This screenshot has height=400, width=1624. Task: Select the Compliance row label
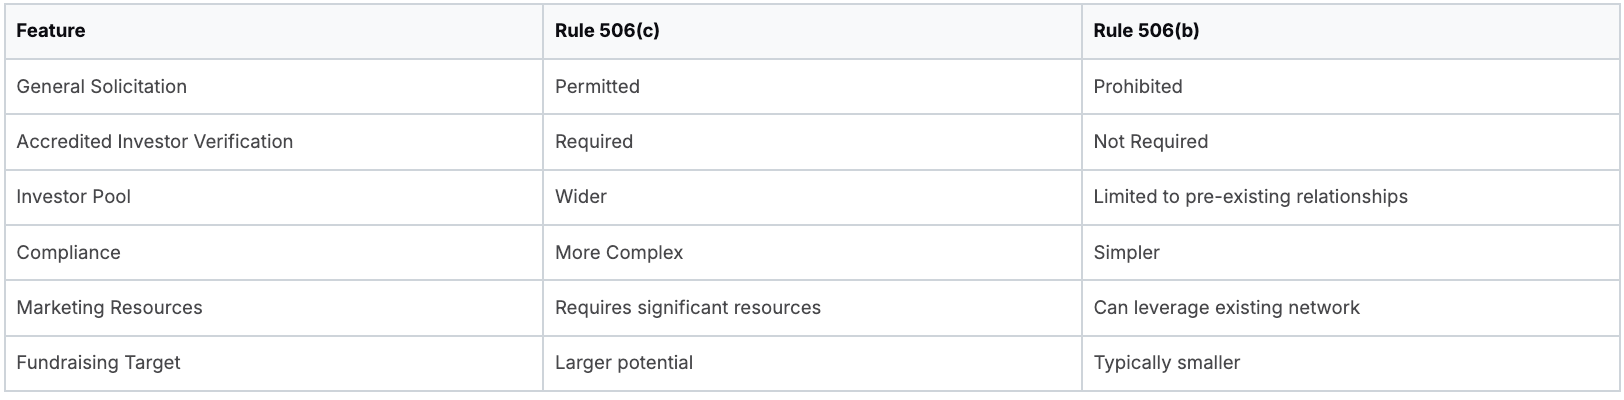tap(69, 252)
